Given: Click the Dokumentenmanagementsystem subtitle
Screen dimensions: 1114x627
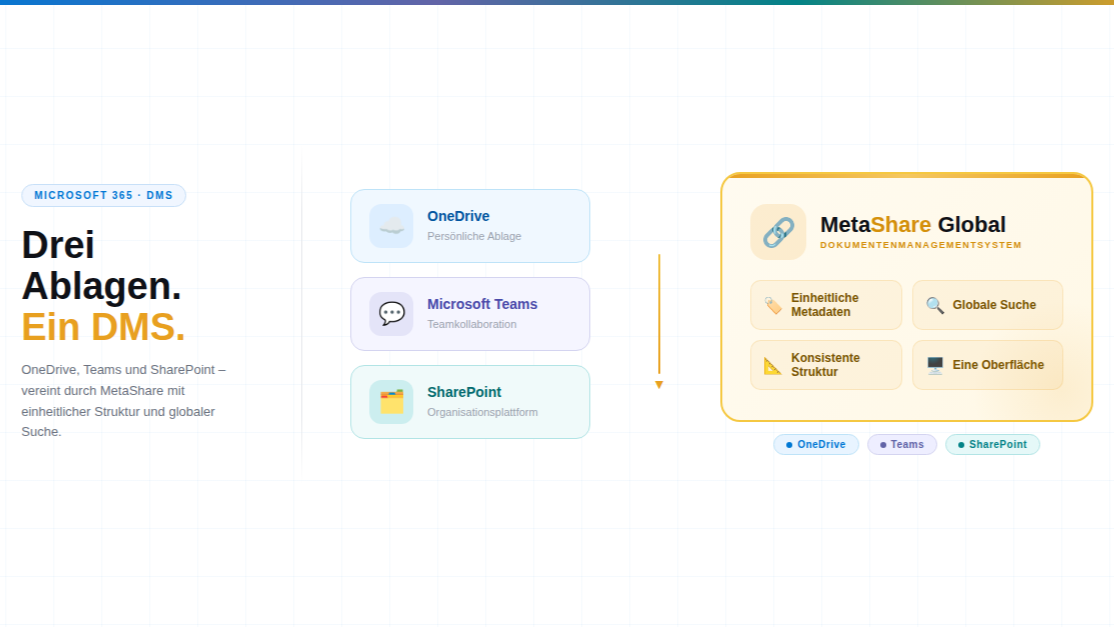Looking at the screenshot, I should coord(920,245).
